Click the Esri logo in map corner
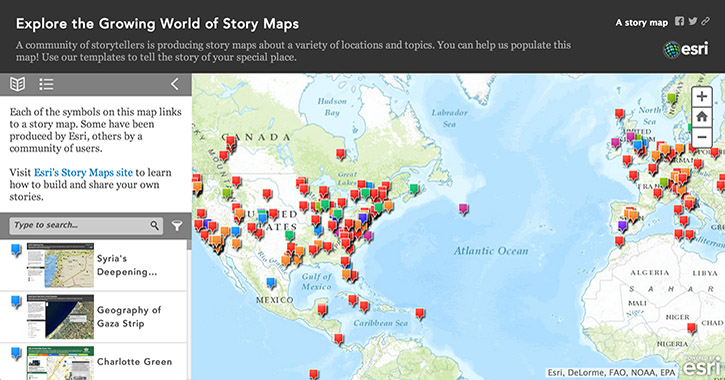This screenshot has width=725, height=380. tap(702, 366)
